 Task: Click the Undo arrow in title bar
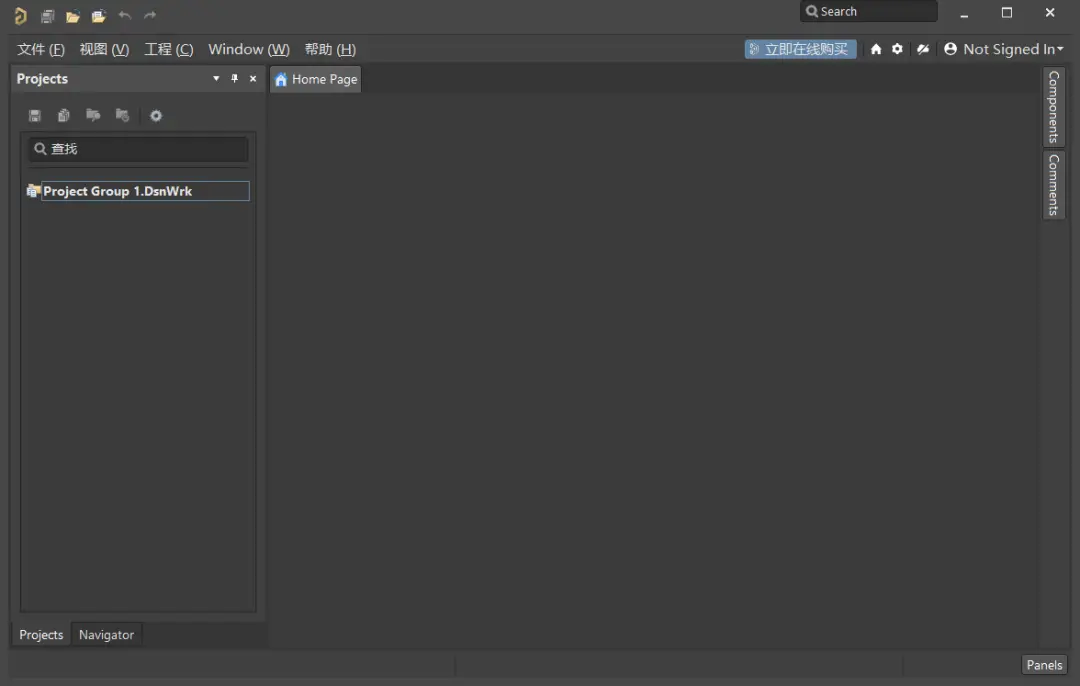click(125, 15)
